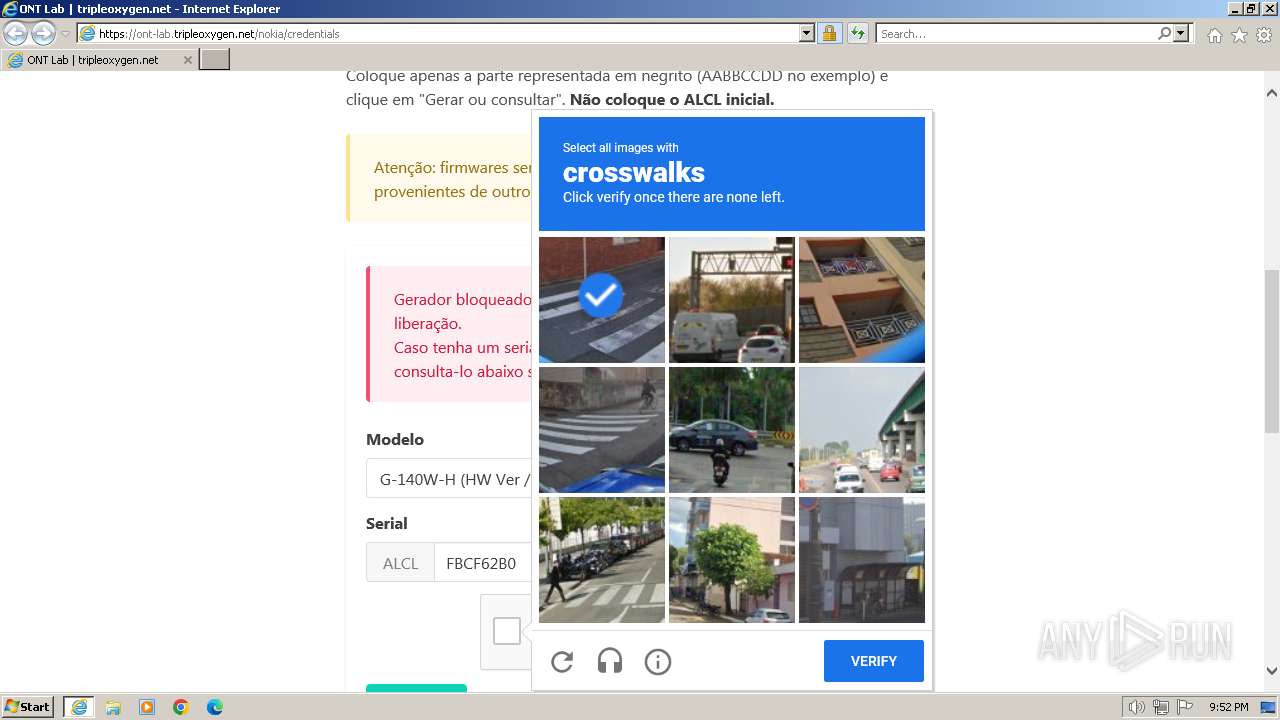Click Internet Explorer taskbar icon
This screenshot has height=720, width=1280.
79,707
